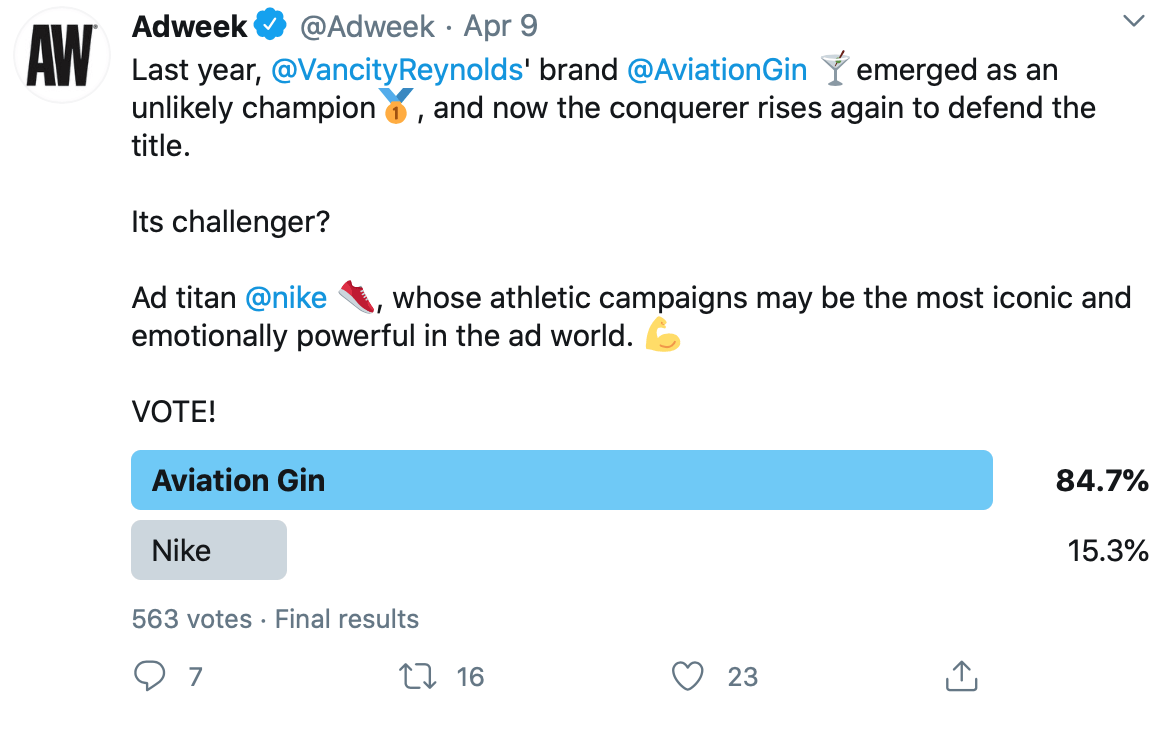Screen dimensions: 1165x729
Task: Click the blue verified badge next to Adweek
Action: (x=268, y=25)
